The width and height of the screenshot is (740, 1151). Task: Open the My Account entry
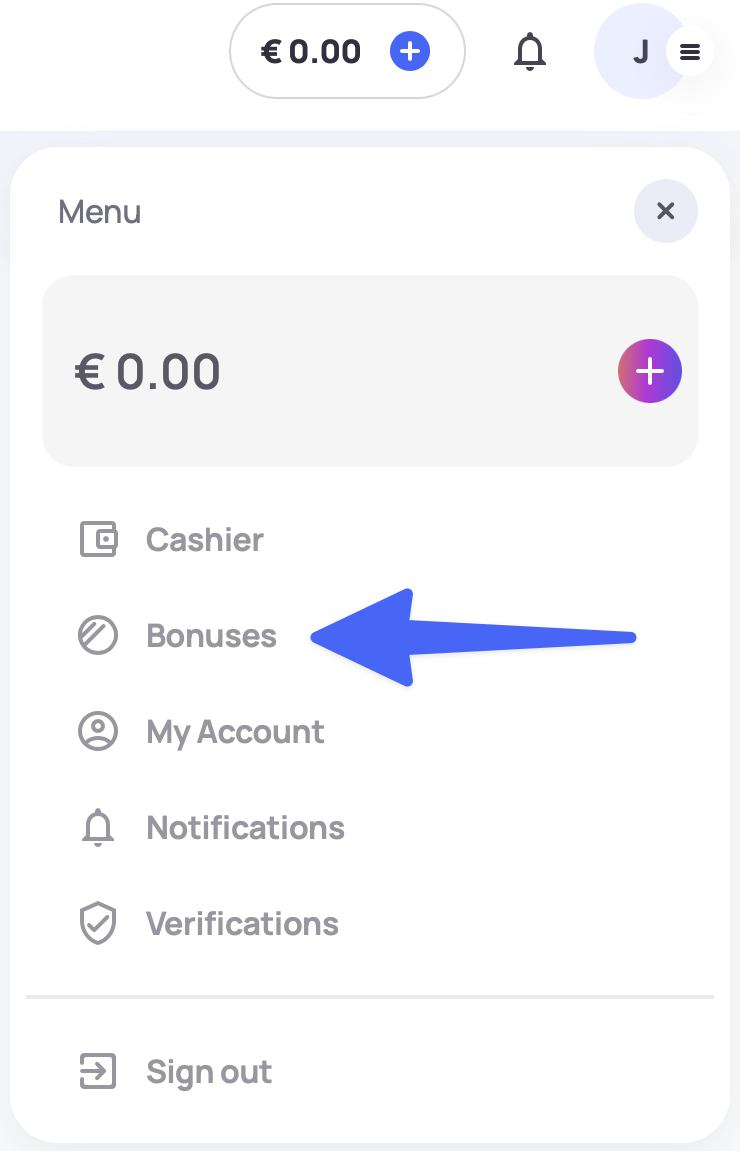[235, 732]
